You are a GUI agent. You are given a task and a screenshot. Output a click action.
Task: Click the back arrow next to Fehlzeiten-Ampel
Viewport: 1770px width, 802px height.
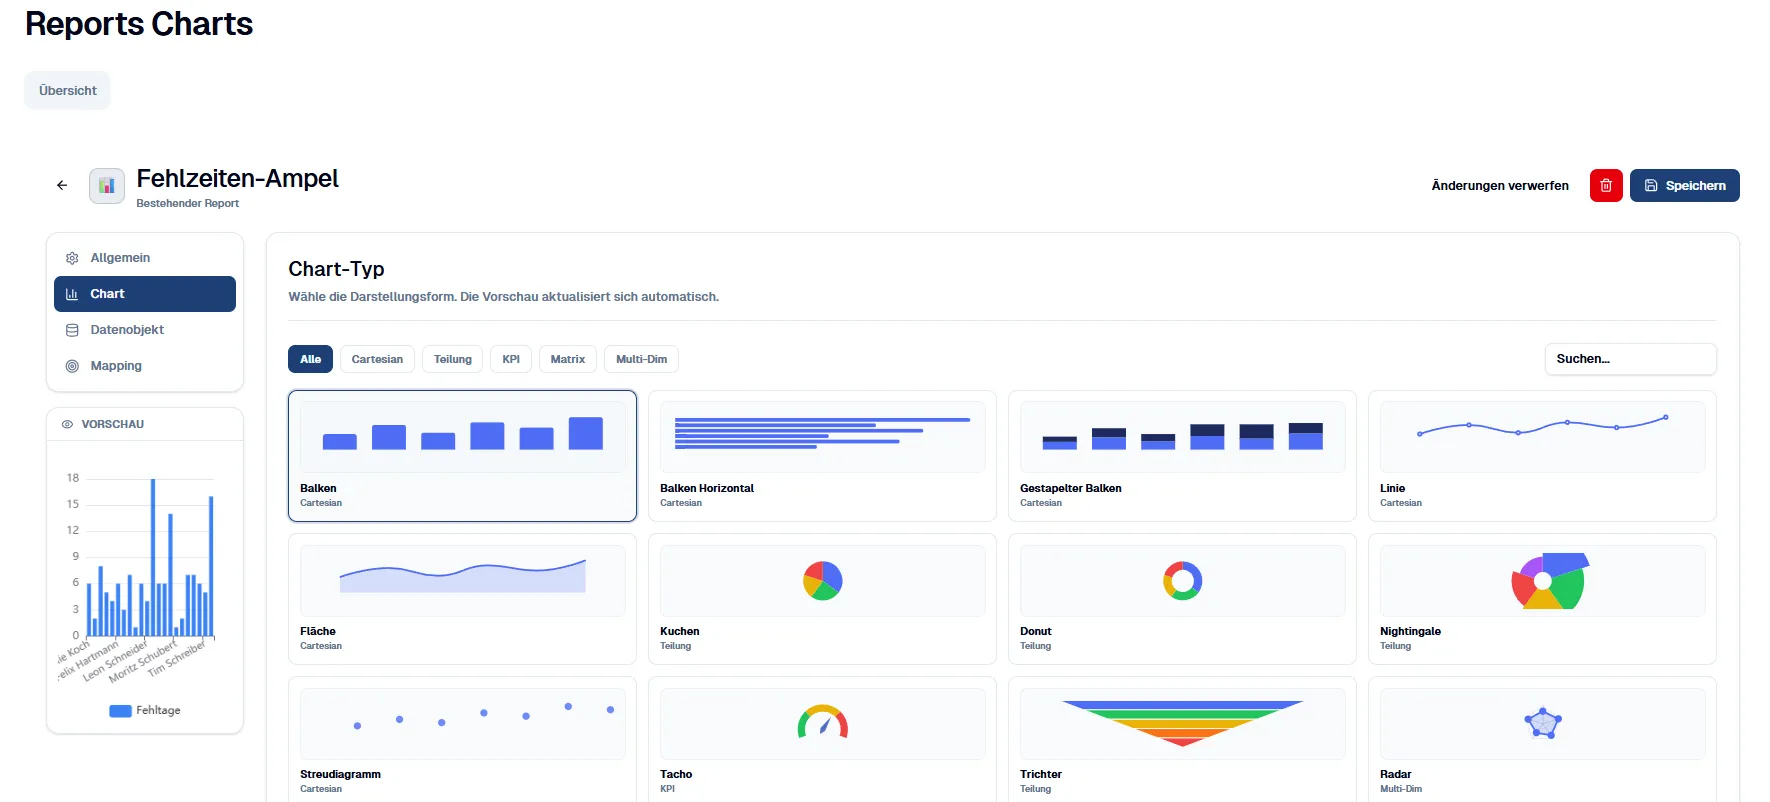(x=62, y=185)
